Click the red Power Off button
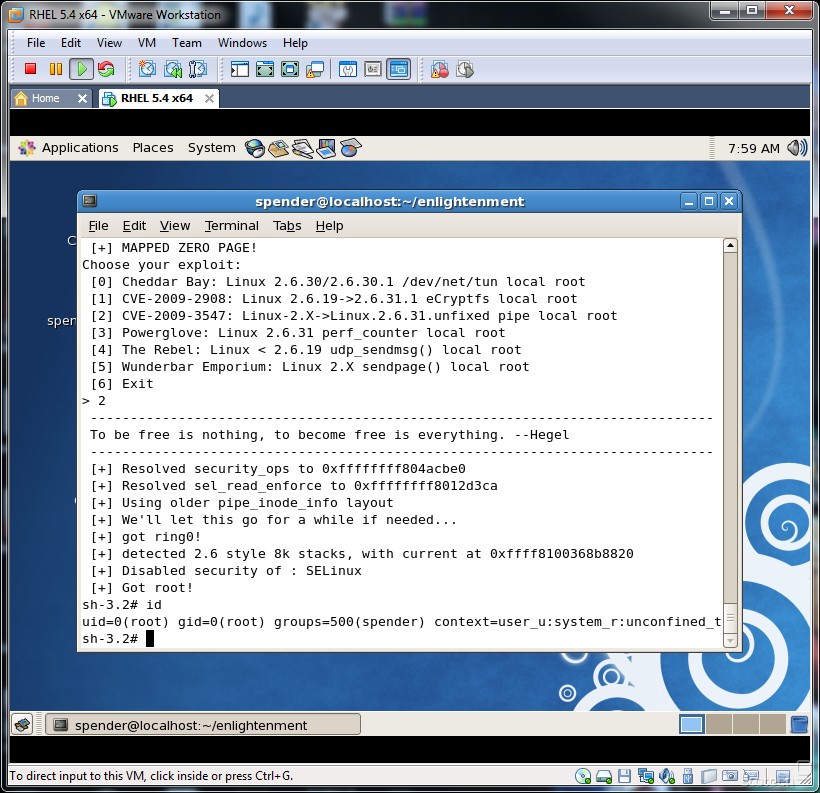 (x=31, y=69)
